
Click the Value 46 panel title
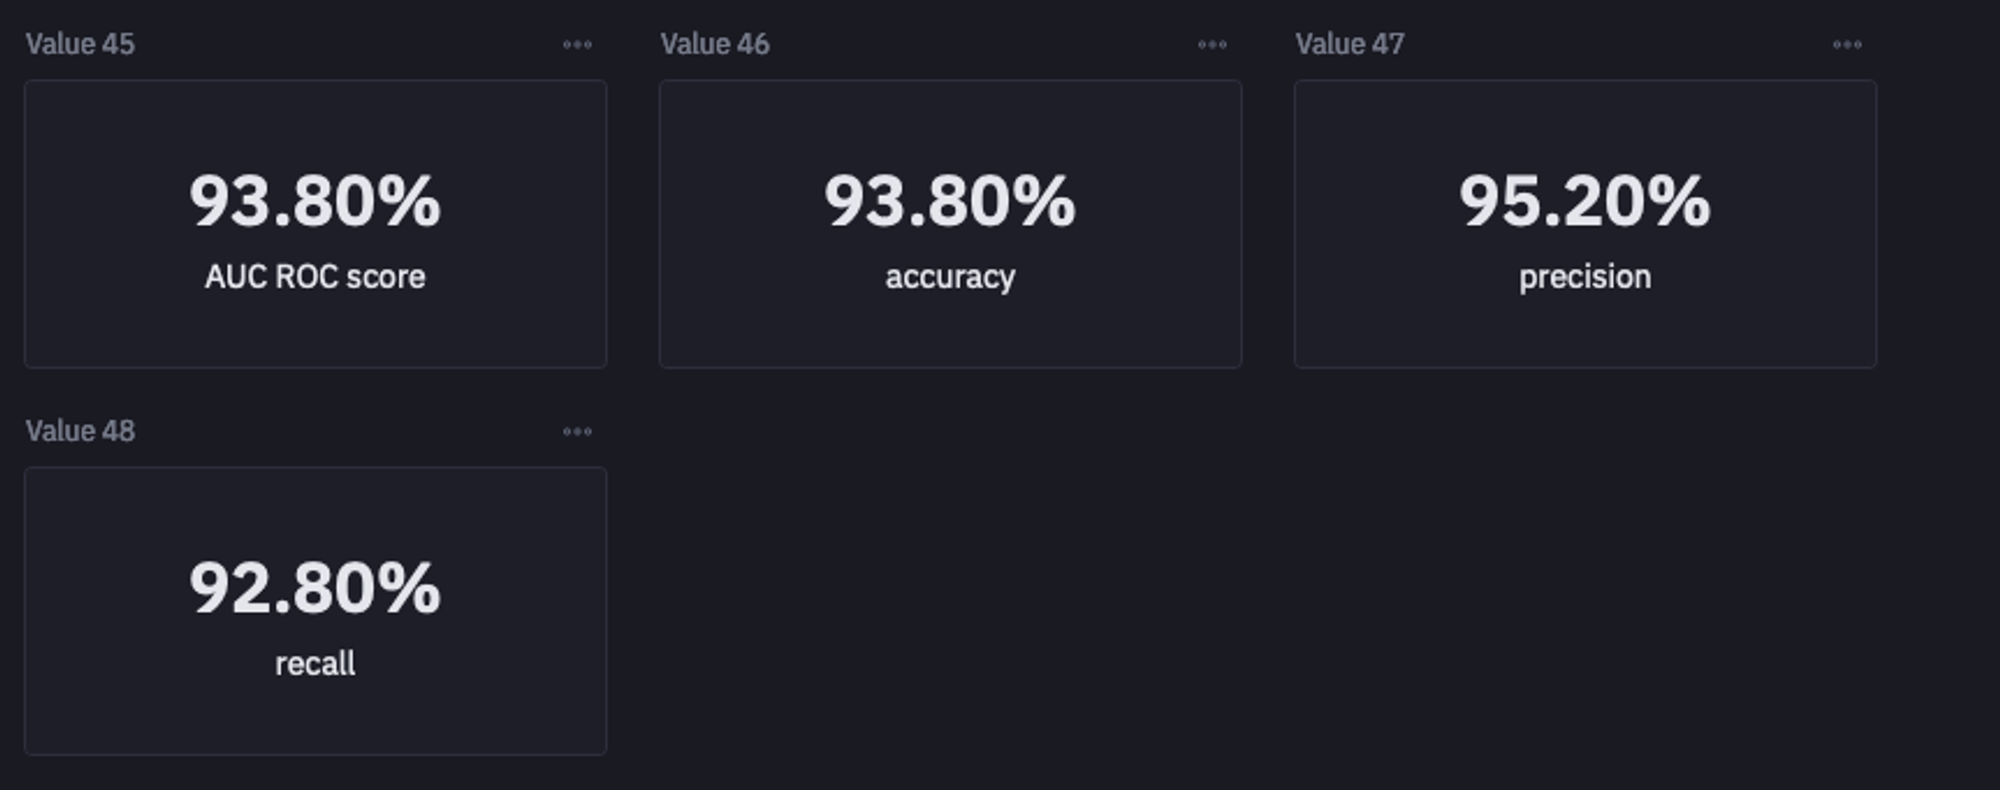(715, 44)
